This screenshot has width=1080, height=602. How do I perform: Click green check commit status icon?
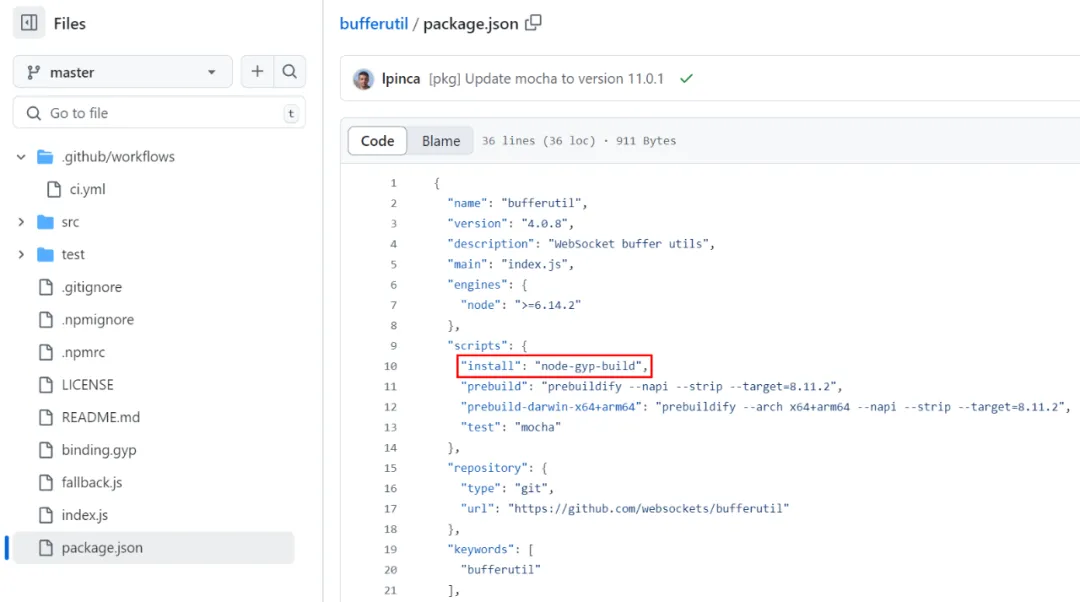(x=686, y=79)
